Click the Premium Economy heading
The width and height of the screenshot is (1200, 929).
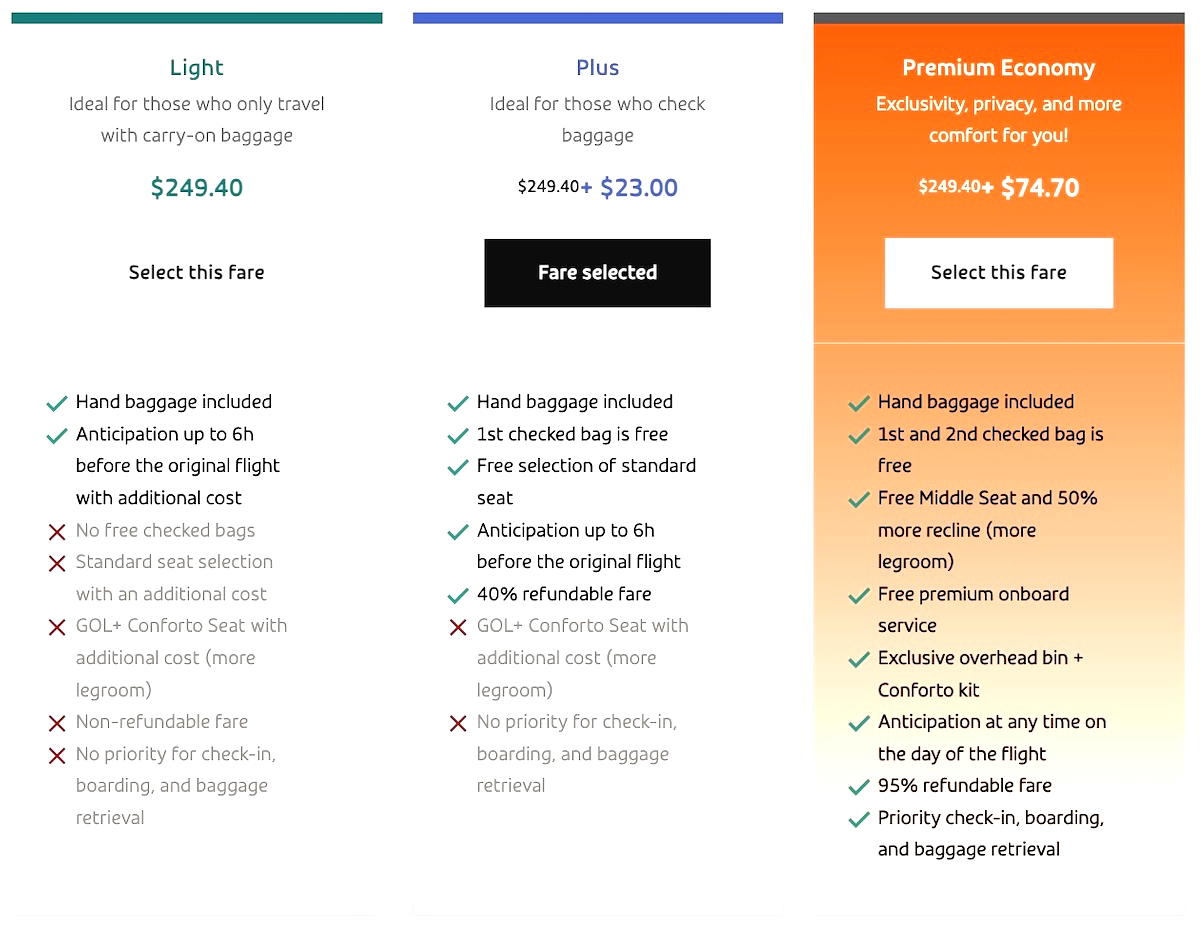point(999,68)
